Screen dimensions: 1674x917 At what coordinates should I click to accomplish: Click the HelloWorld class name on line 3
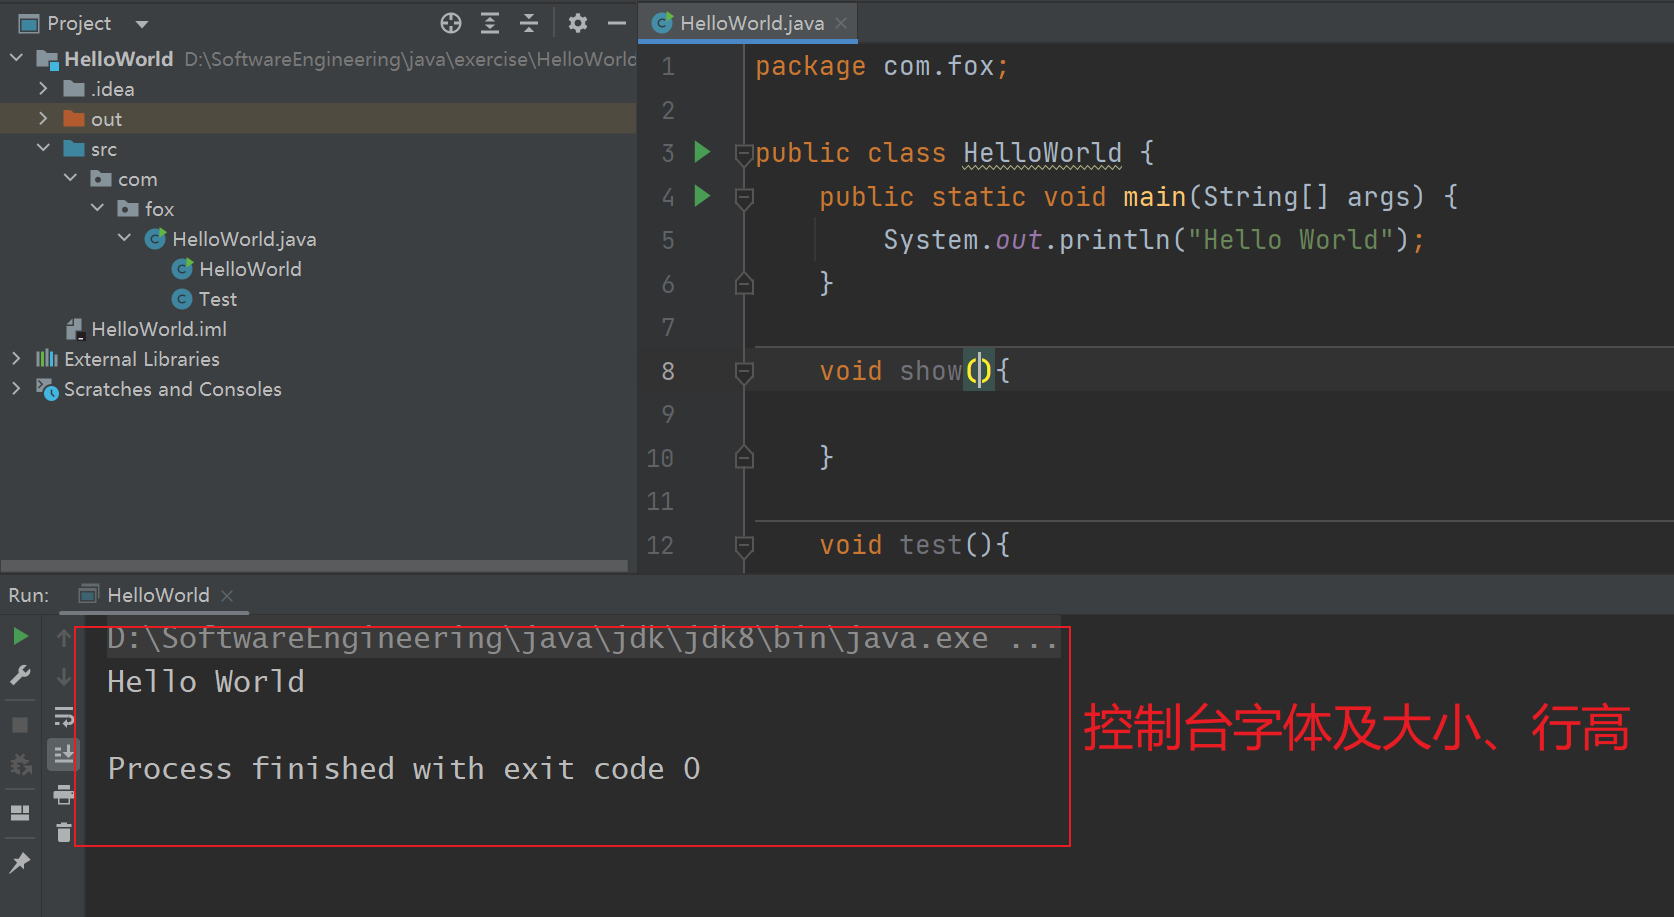1042,153
